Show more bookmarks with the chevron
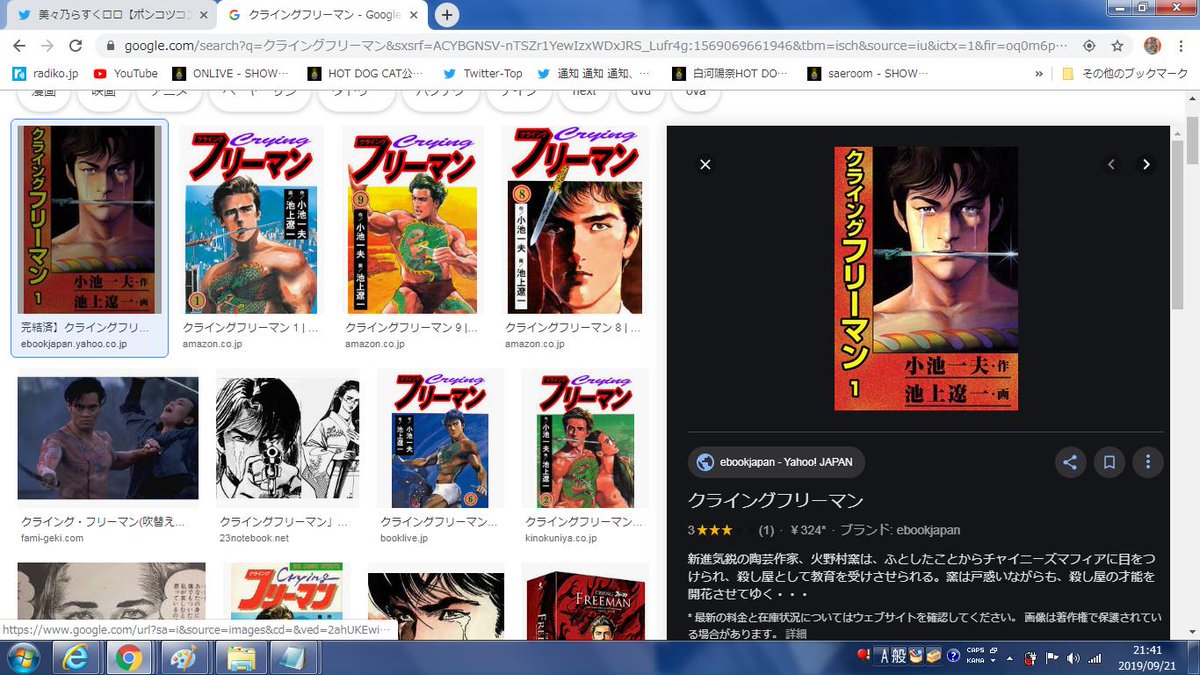Viewport: 1200px width, 675px height. click(x=1040, y=73)
